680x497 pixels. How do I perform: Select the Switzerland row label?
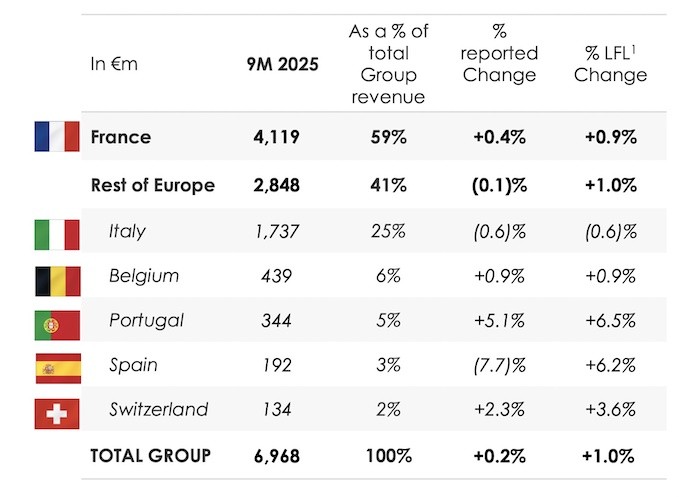pyautogui.click(x=158, y=409)
